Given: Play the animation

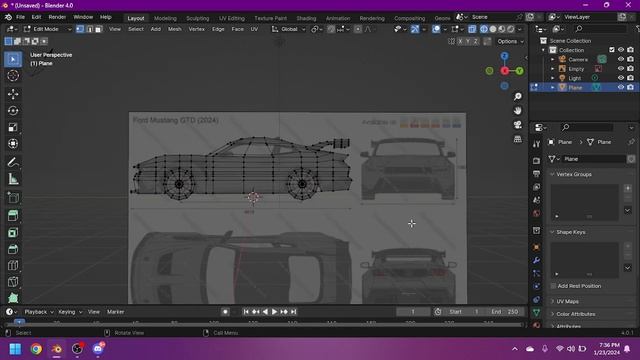Looking at the screenshot, I should (274, 312).
